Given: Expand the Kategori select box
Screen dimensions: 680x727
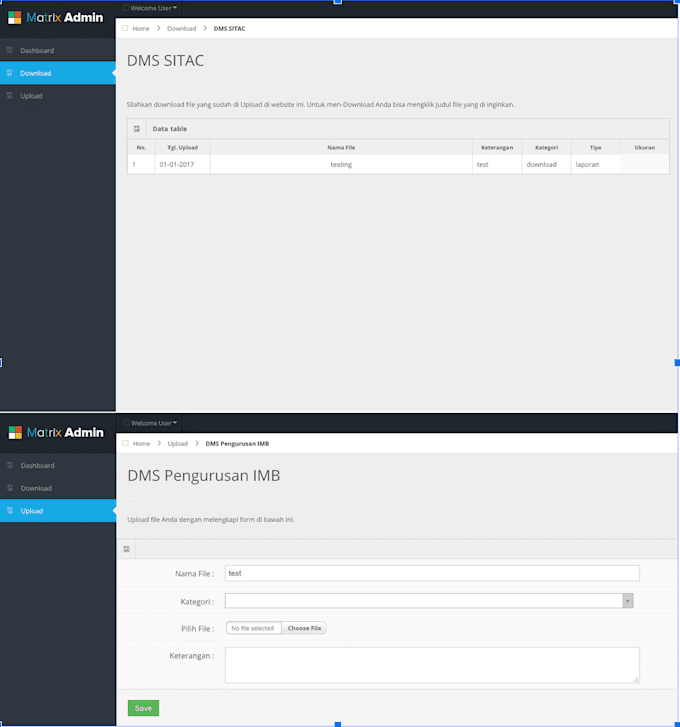Looking at the screenshot, I should pos(429,601).
